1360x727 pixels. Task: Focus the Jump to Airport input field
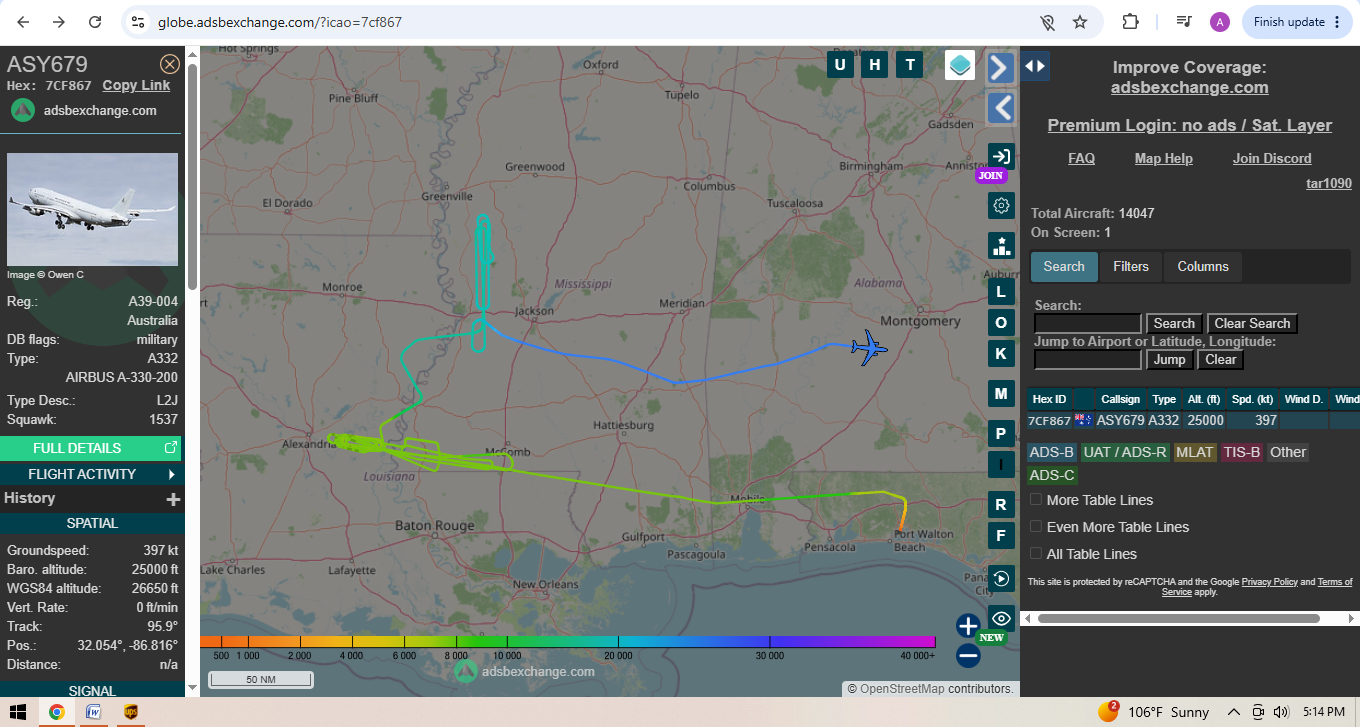point(1088,360)
